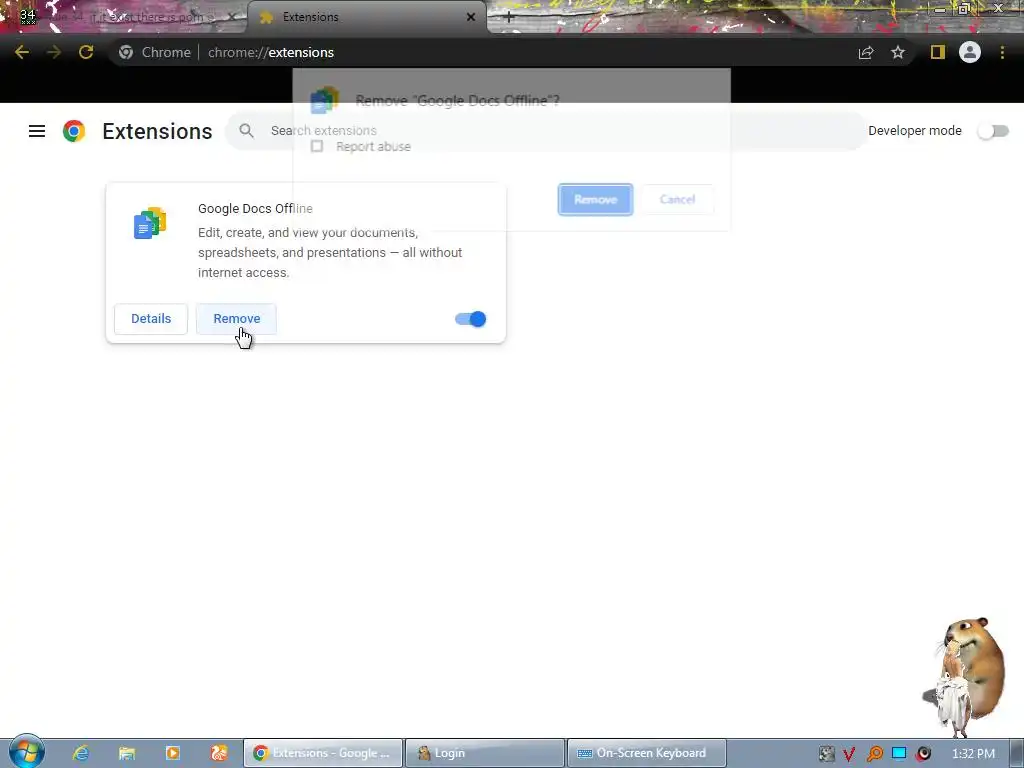The height and width of the screenshot is (768, 1024).
Task: Open Details for Google Docs Offline
Action: [x=151, y=319]
